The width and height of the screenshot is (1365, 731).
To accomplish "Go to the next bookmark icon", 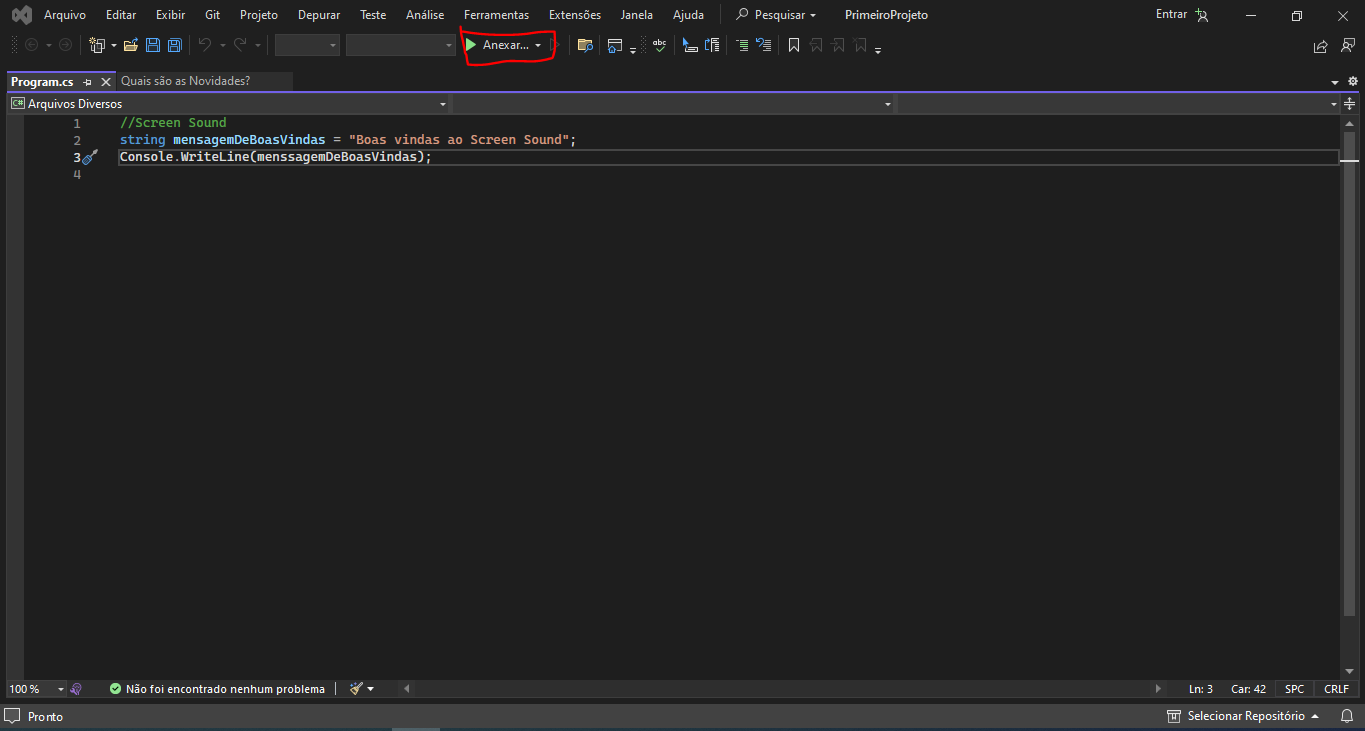I will click(838, 45).
